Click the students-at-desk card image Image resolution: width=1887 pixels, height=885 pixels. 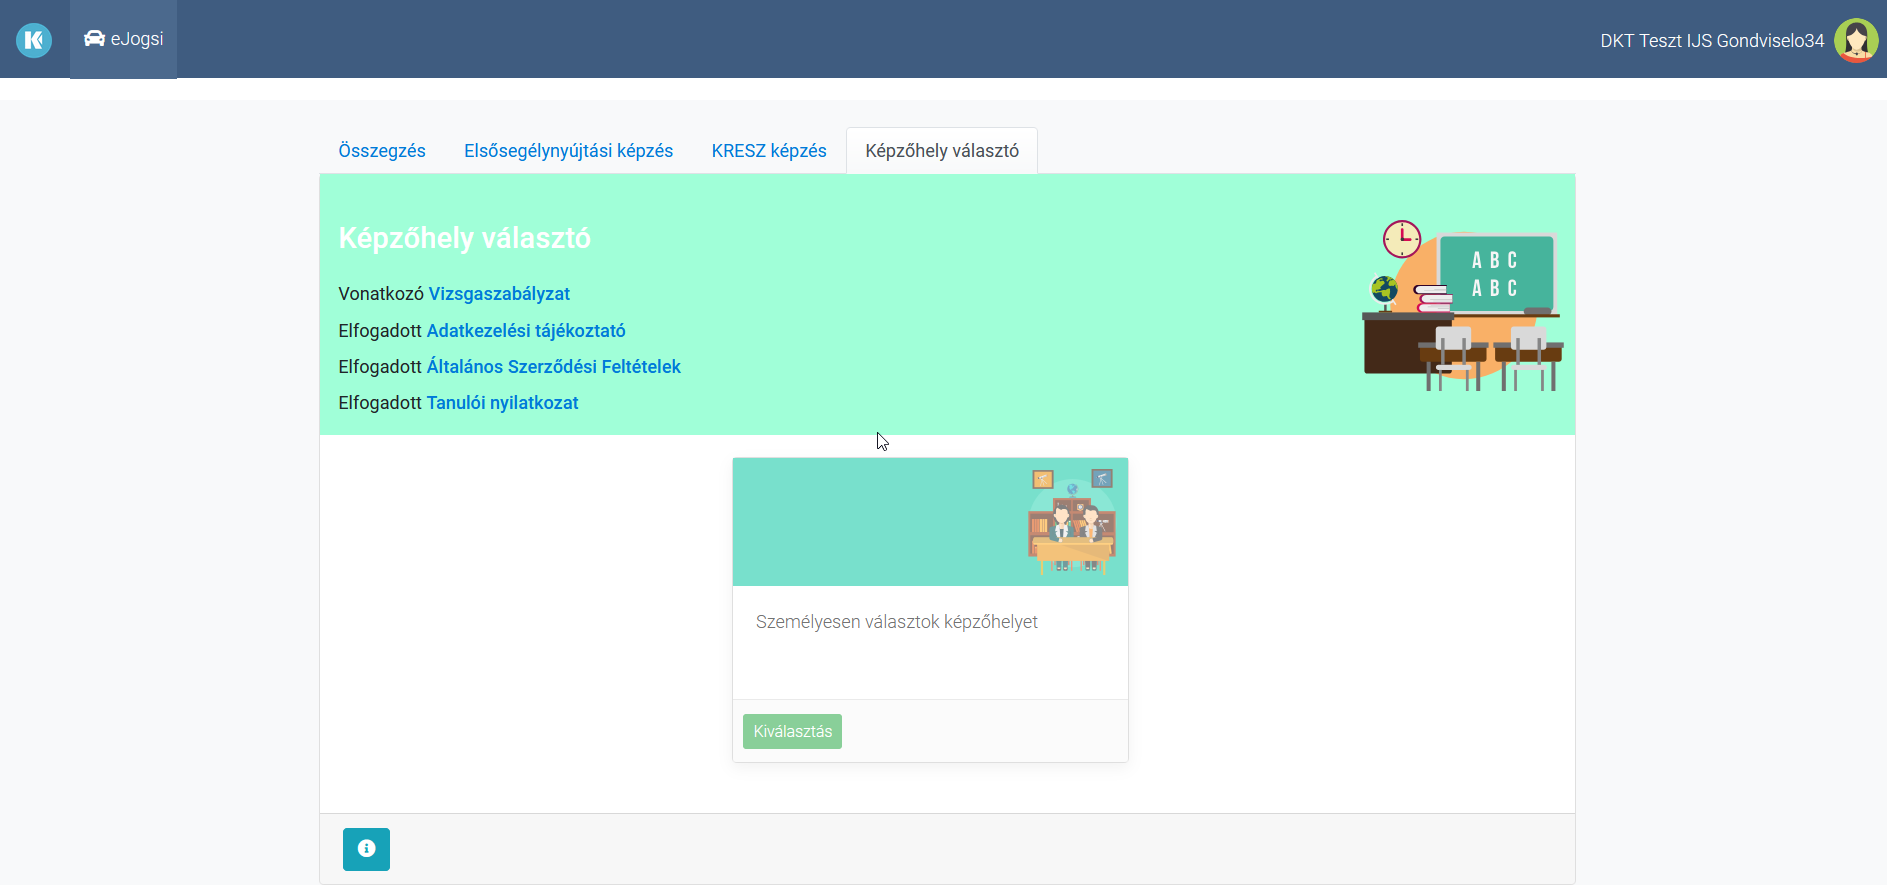[1072, 522]
